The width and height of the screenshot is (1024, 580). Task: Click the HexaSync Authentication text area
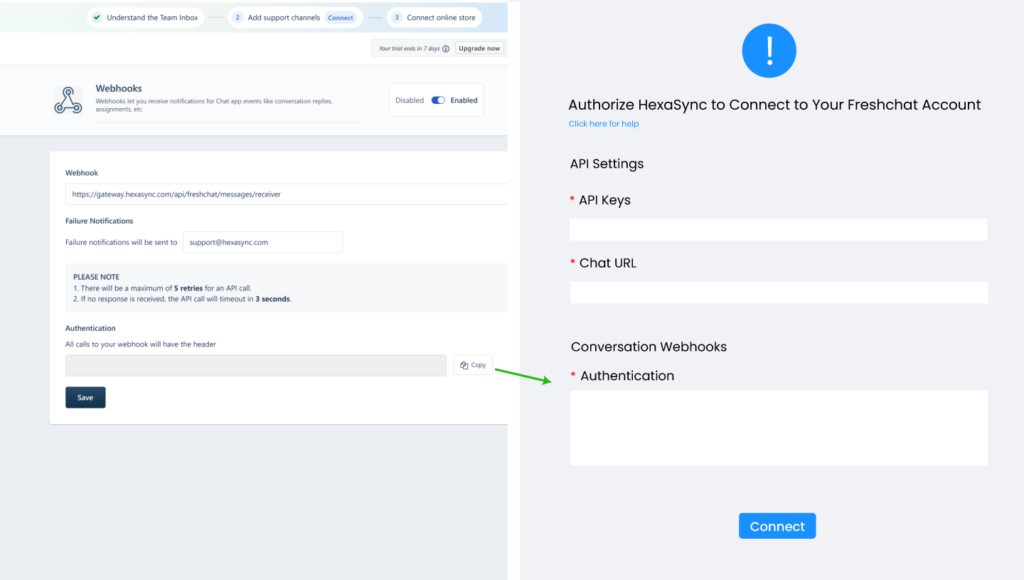tap(778, 428)
